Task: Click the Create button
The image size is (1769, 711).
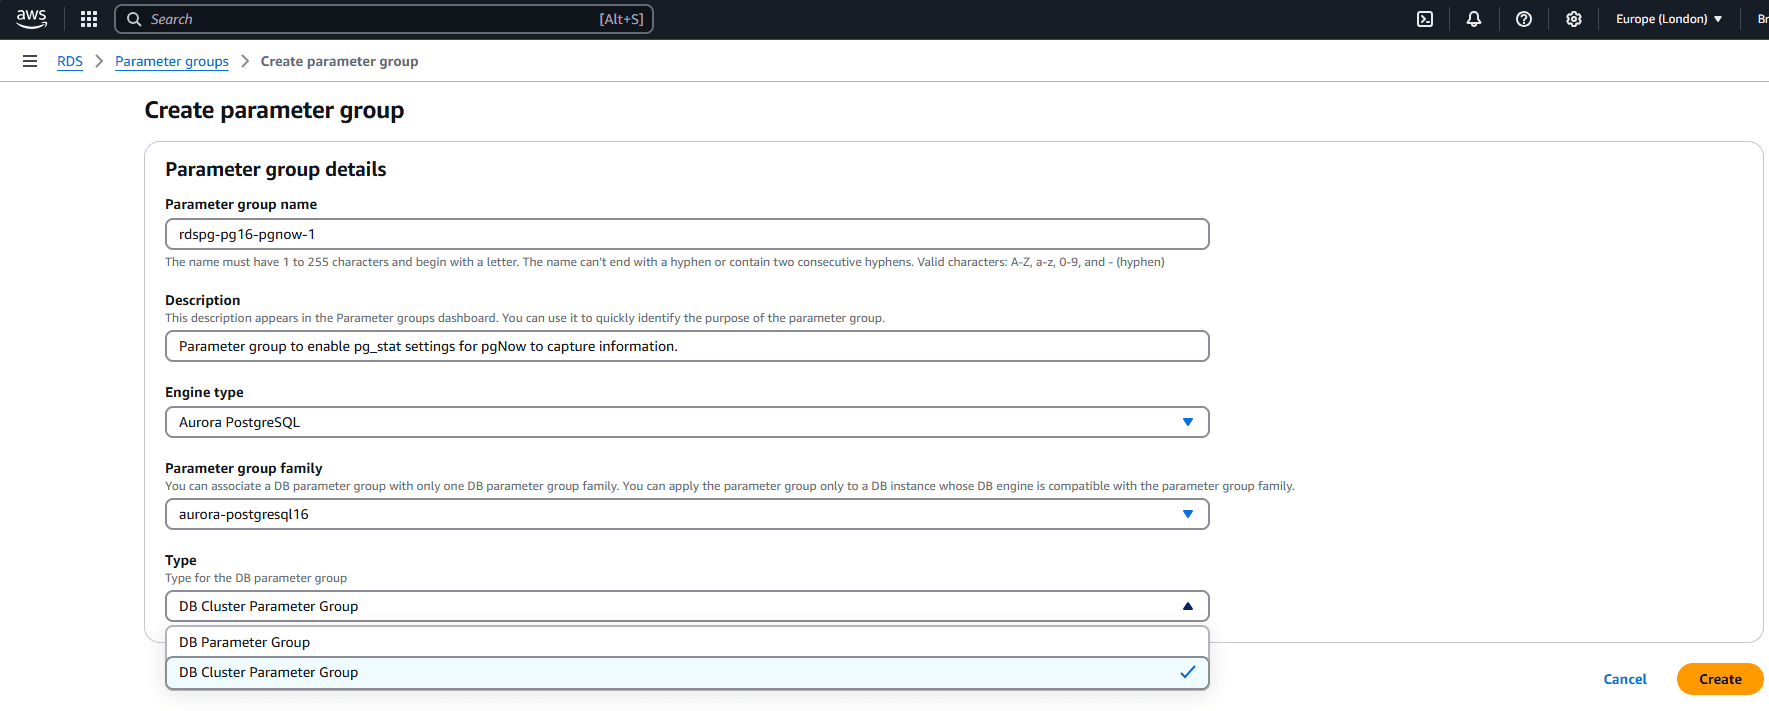Action: 1720,679
